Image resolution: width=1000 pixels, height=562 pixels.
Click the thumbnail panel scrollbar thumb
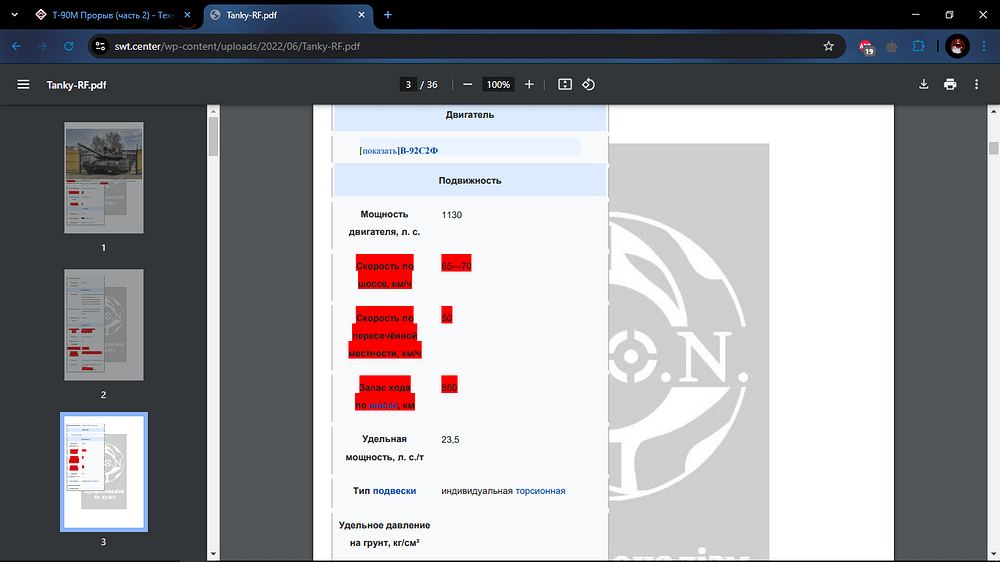[x=213, y=137]
